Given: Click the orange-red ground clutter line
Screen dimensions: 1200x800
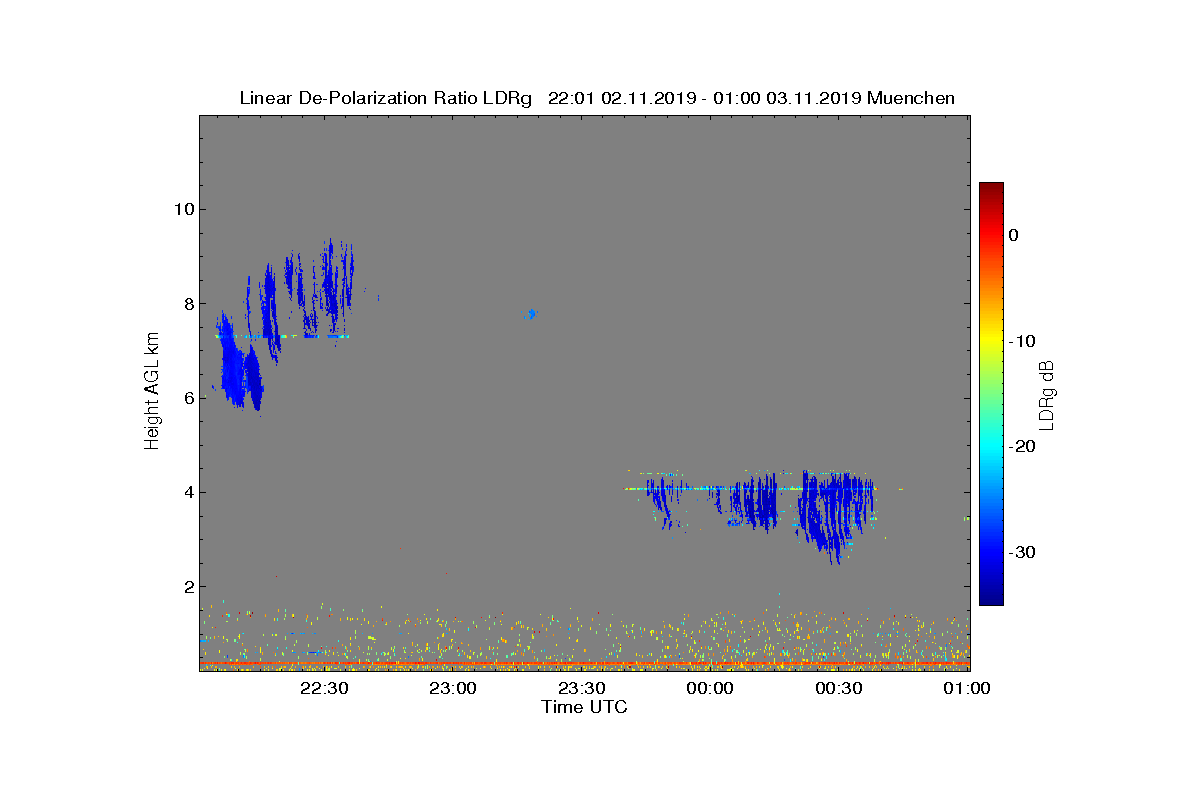Looking at the screenshot, I should (584, 663).
